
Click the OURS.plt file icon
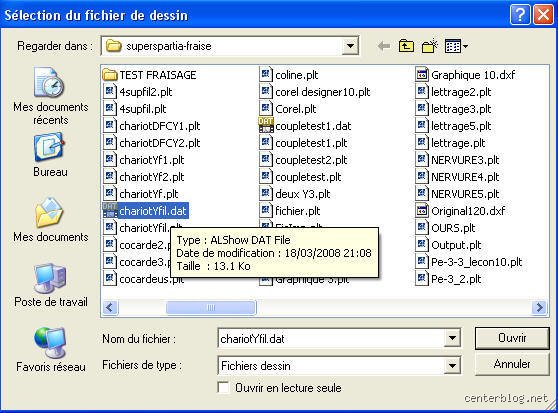coord(422,228)
